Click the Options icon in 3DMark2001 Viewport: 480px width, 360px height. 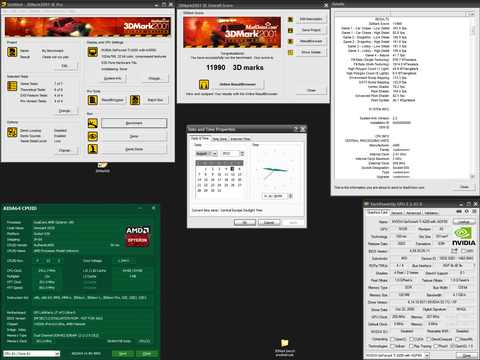pyautogui.click(x=12, y=132)
